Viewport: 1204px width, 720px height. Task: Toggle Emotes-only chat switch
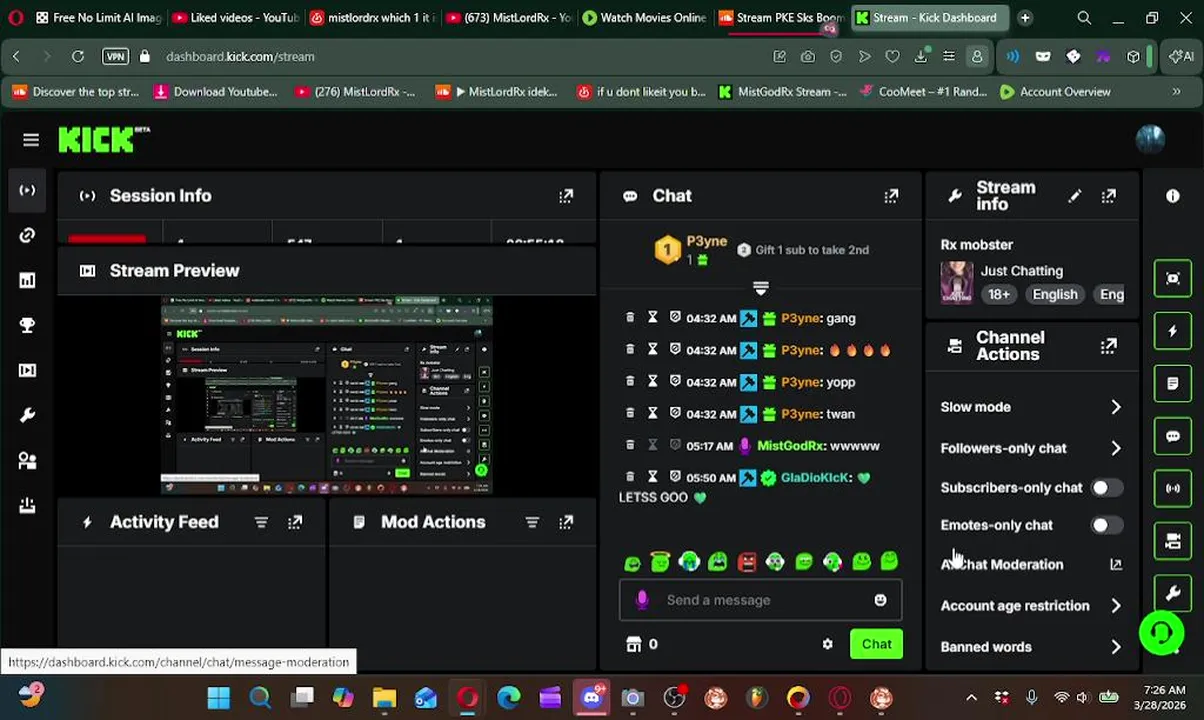point(1106,525)
